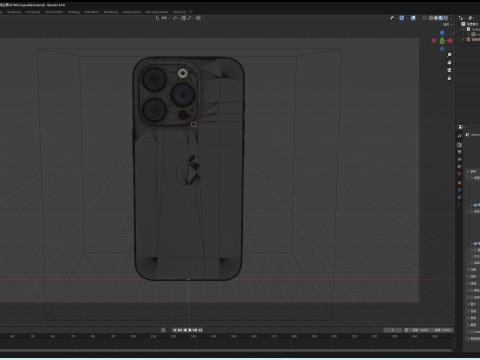The width and height of the screenshot is (480, 360).
Task: Switch to the Sculpting workspace tab
Action: pyautogui.click(x=14, y=12)
